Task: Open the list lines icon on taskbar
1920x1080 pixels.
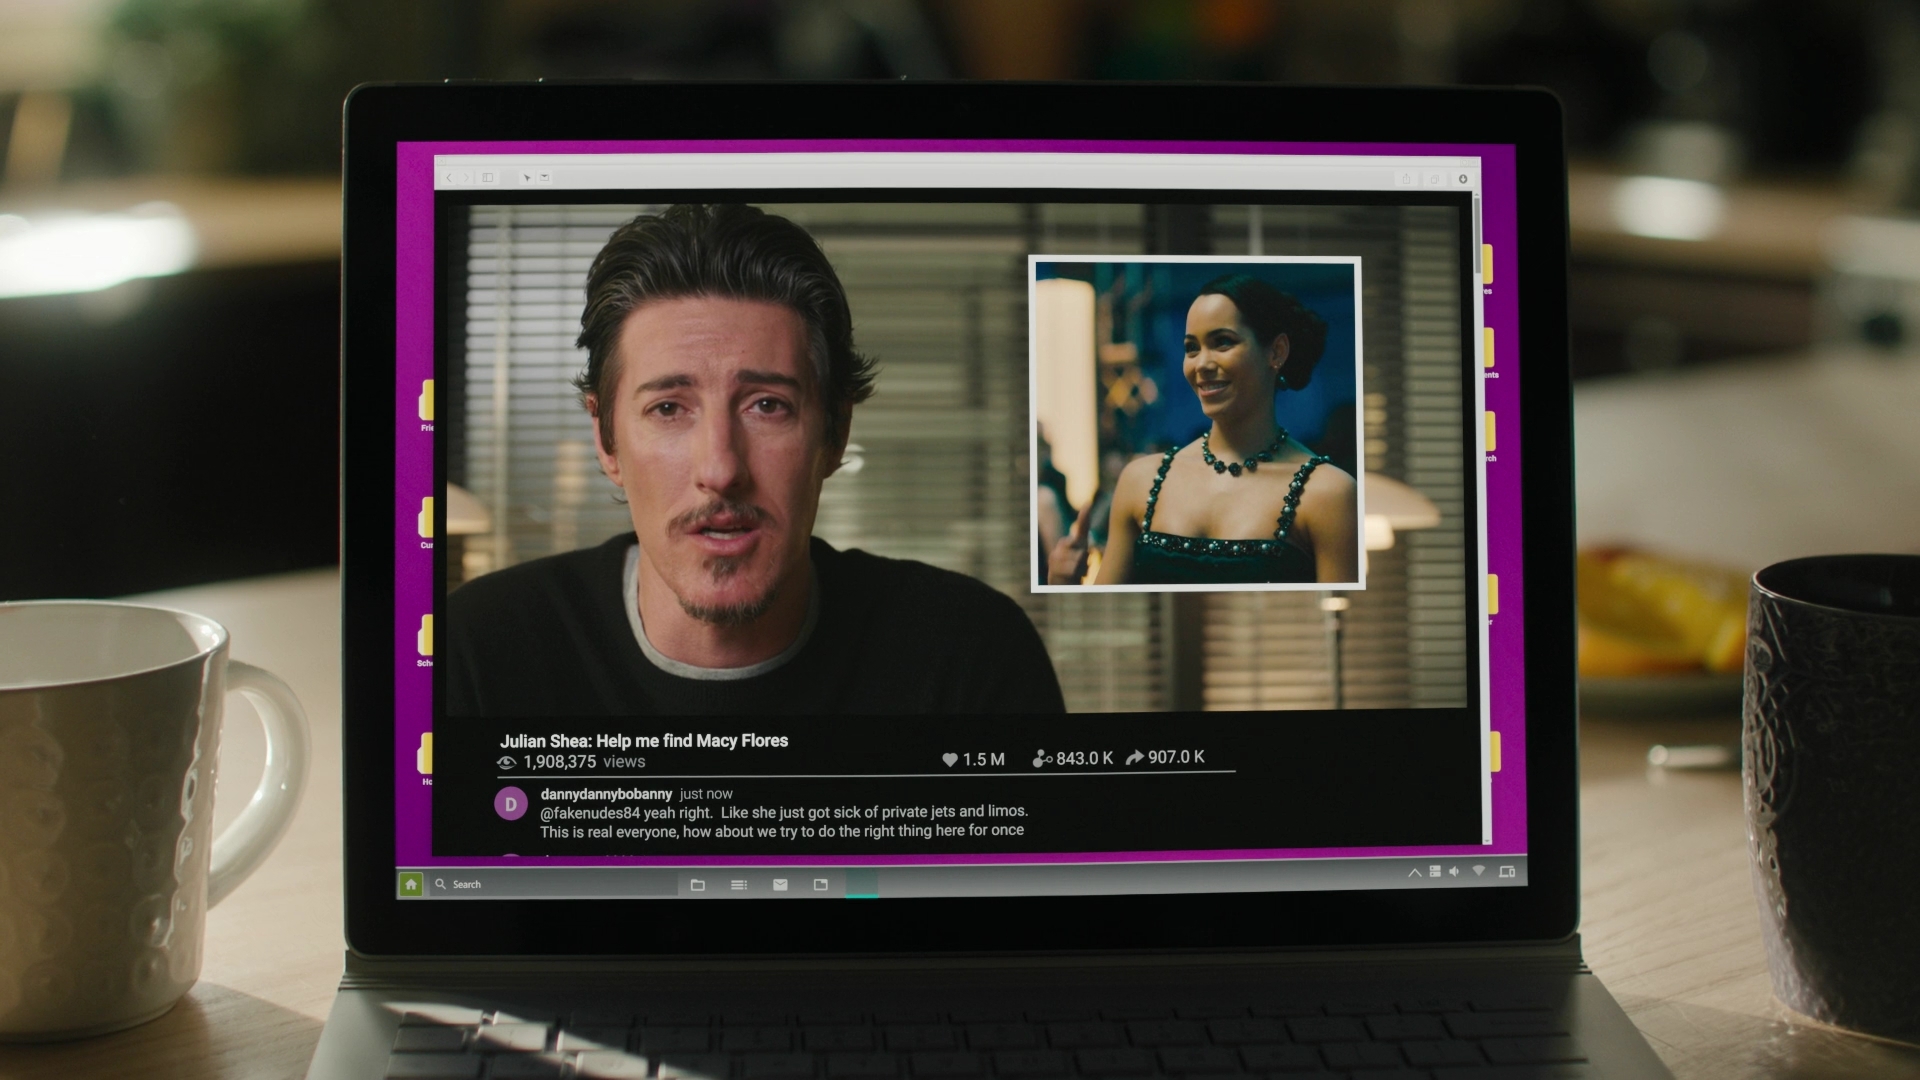Action: [739, 885]
